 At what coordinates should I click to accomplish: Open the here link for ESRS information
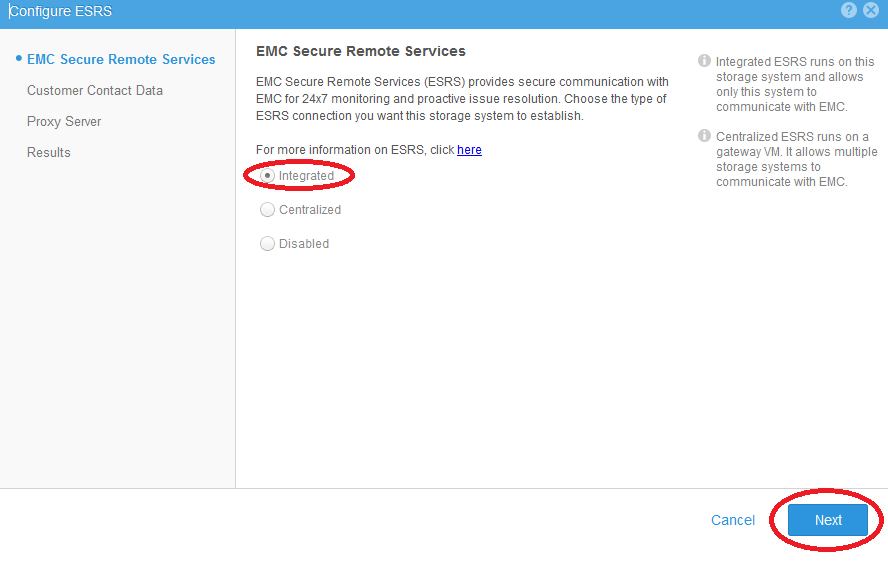click(x=469, y=150)
